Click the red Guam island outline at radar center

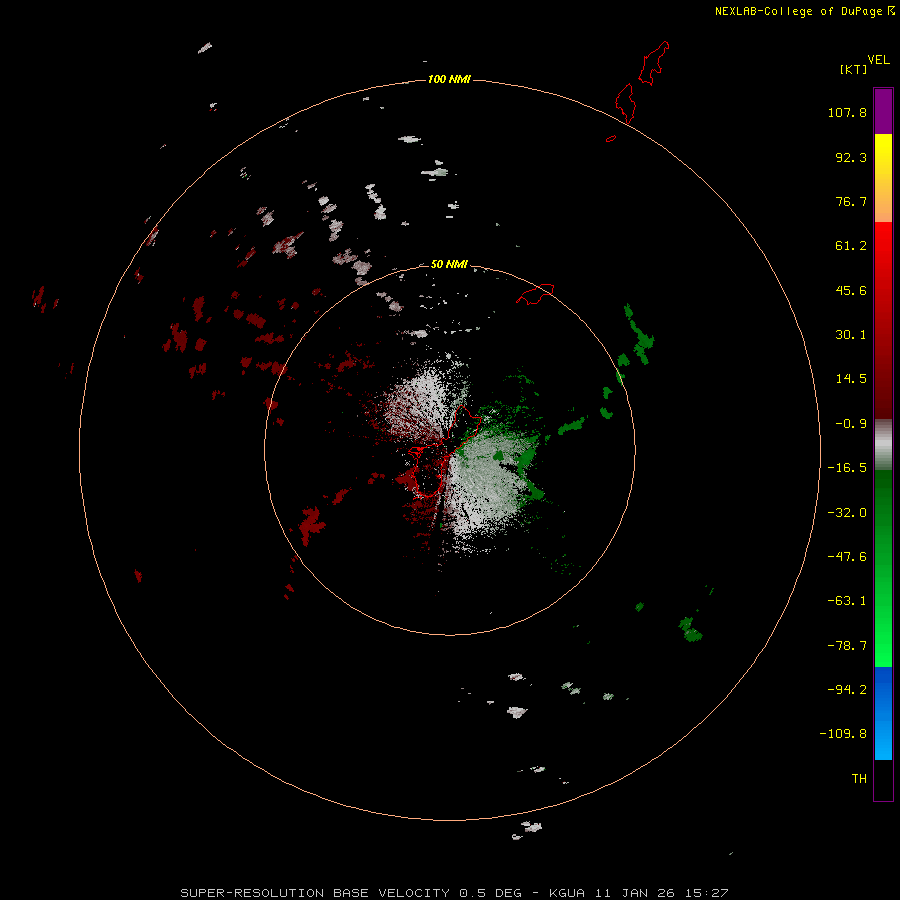(x=444, y=452)
